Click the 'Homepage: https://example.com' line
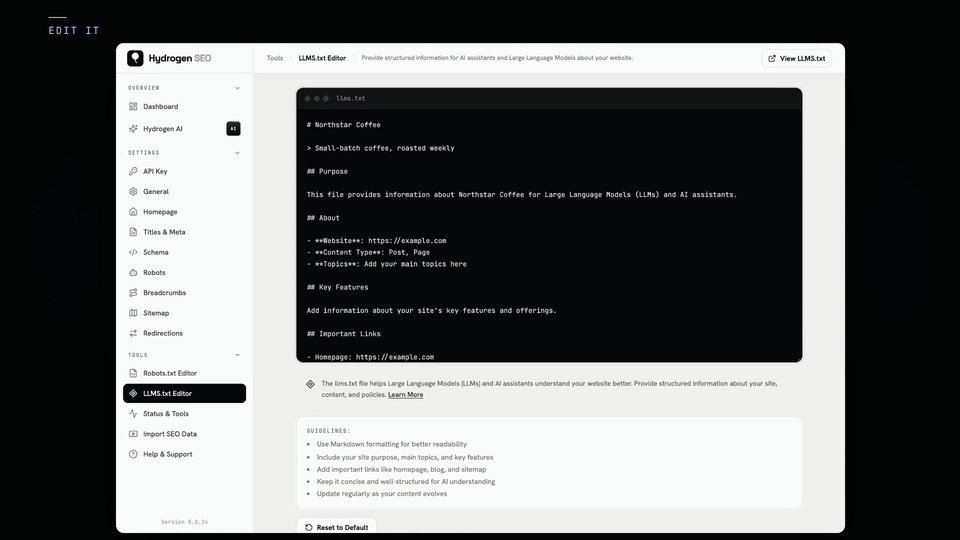This screenshot has height=540, width=960. pos(370,357)
